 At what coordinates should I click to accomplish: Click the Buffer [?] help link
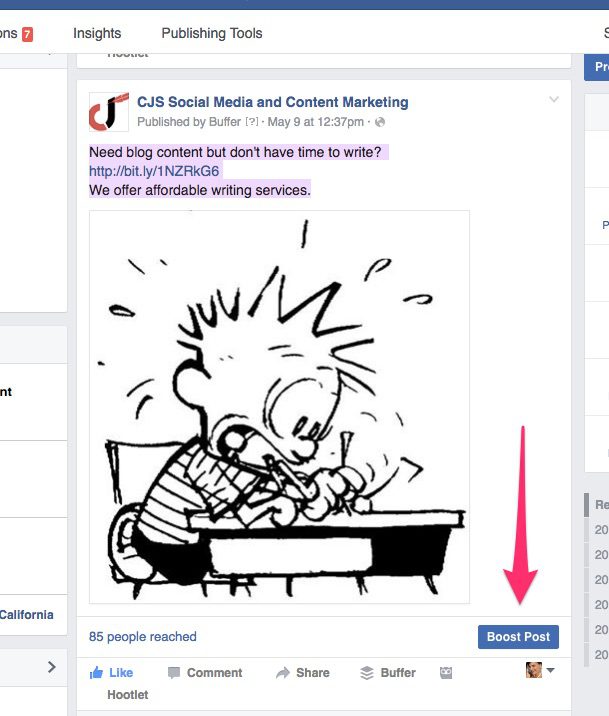tap(252, 122)
